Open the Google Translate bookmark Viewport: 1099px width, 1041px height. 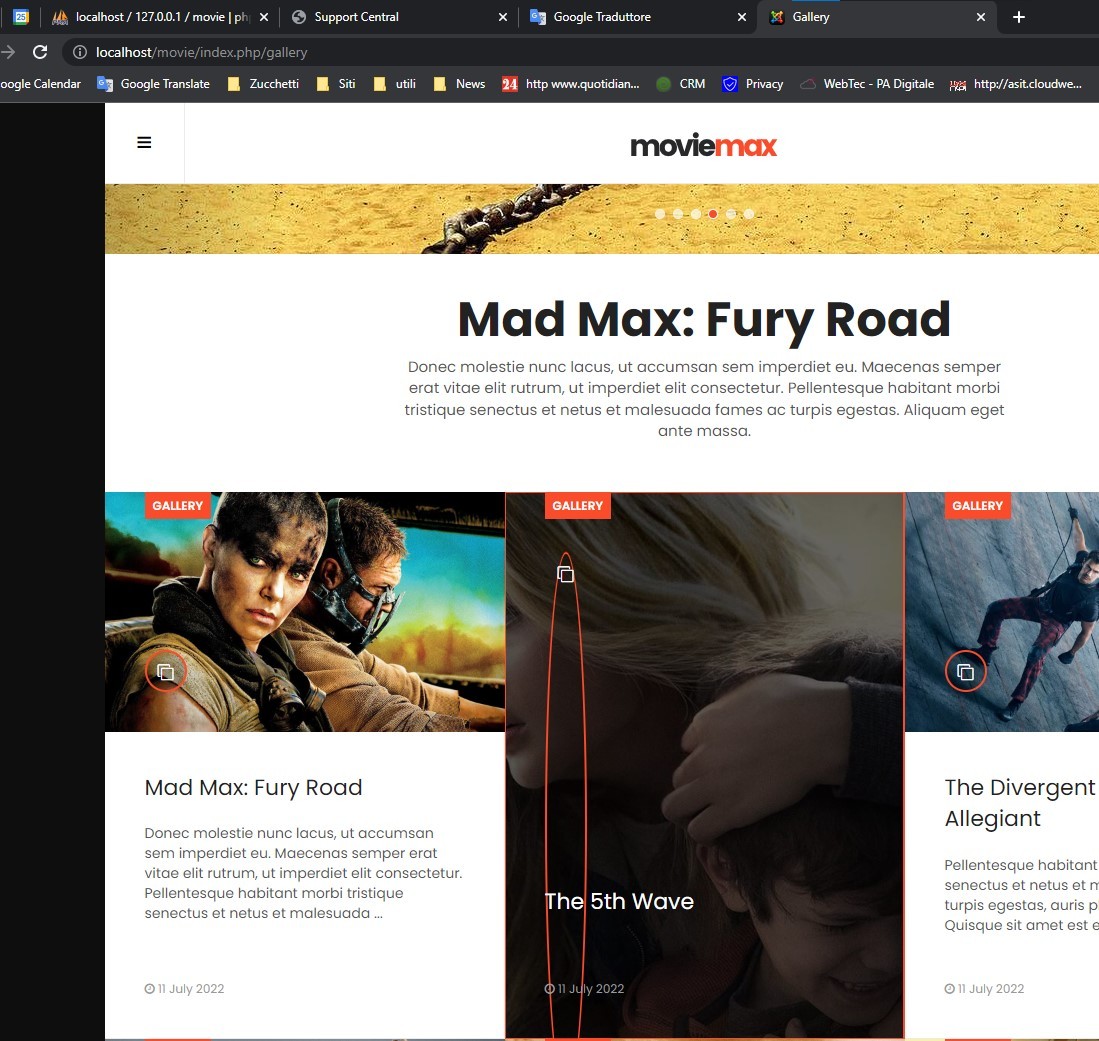pos(153,84)
